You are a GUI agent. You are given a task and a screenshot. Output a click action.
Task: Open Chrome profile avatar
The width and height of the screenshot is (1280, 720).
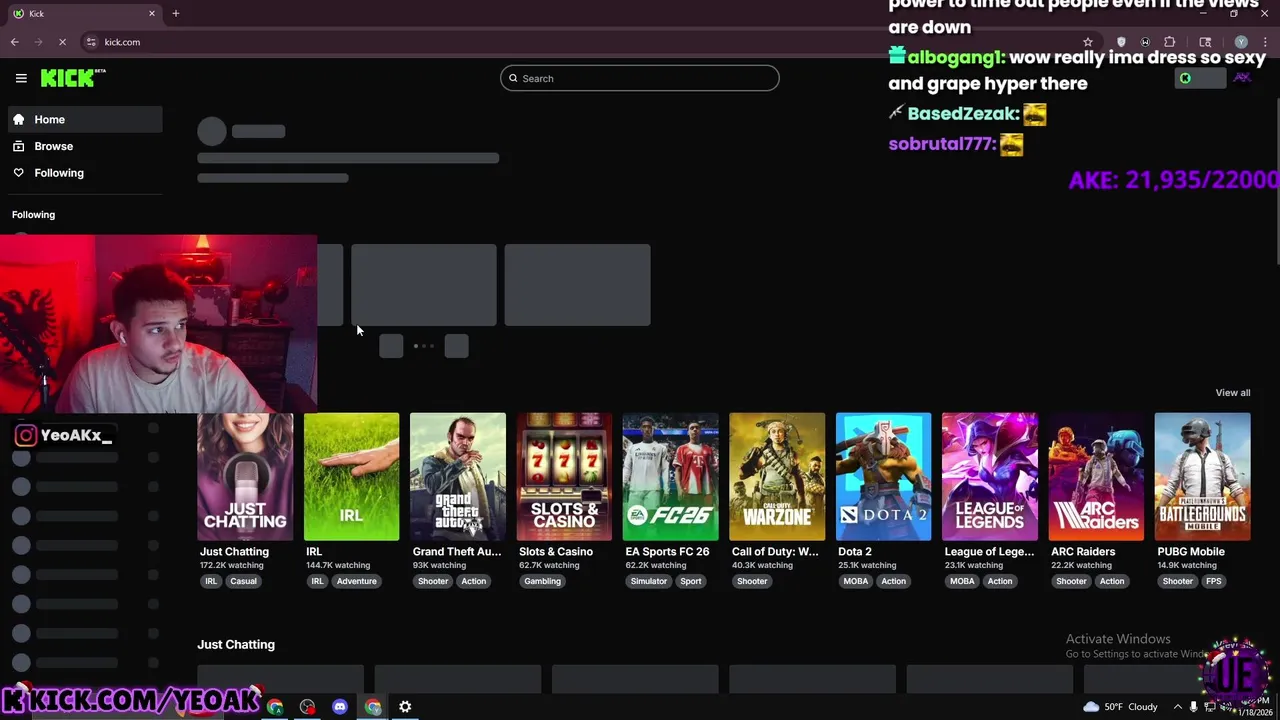click(x=1241, y=42)
